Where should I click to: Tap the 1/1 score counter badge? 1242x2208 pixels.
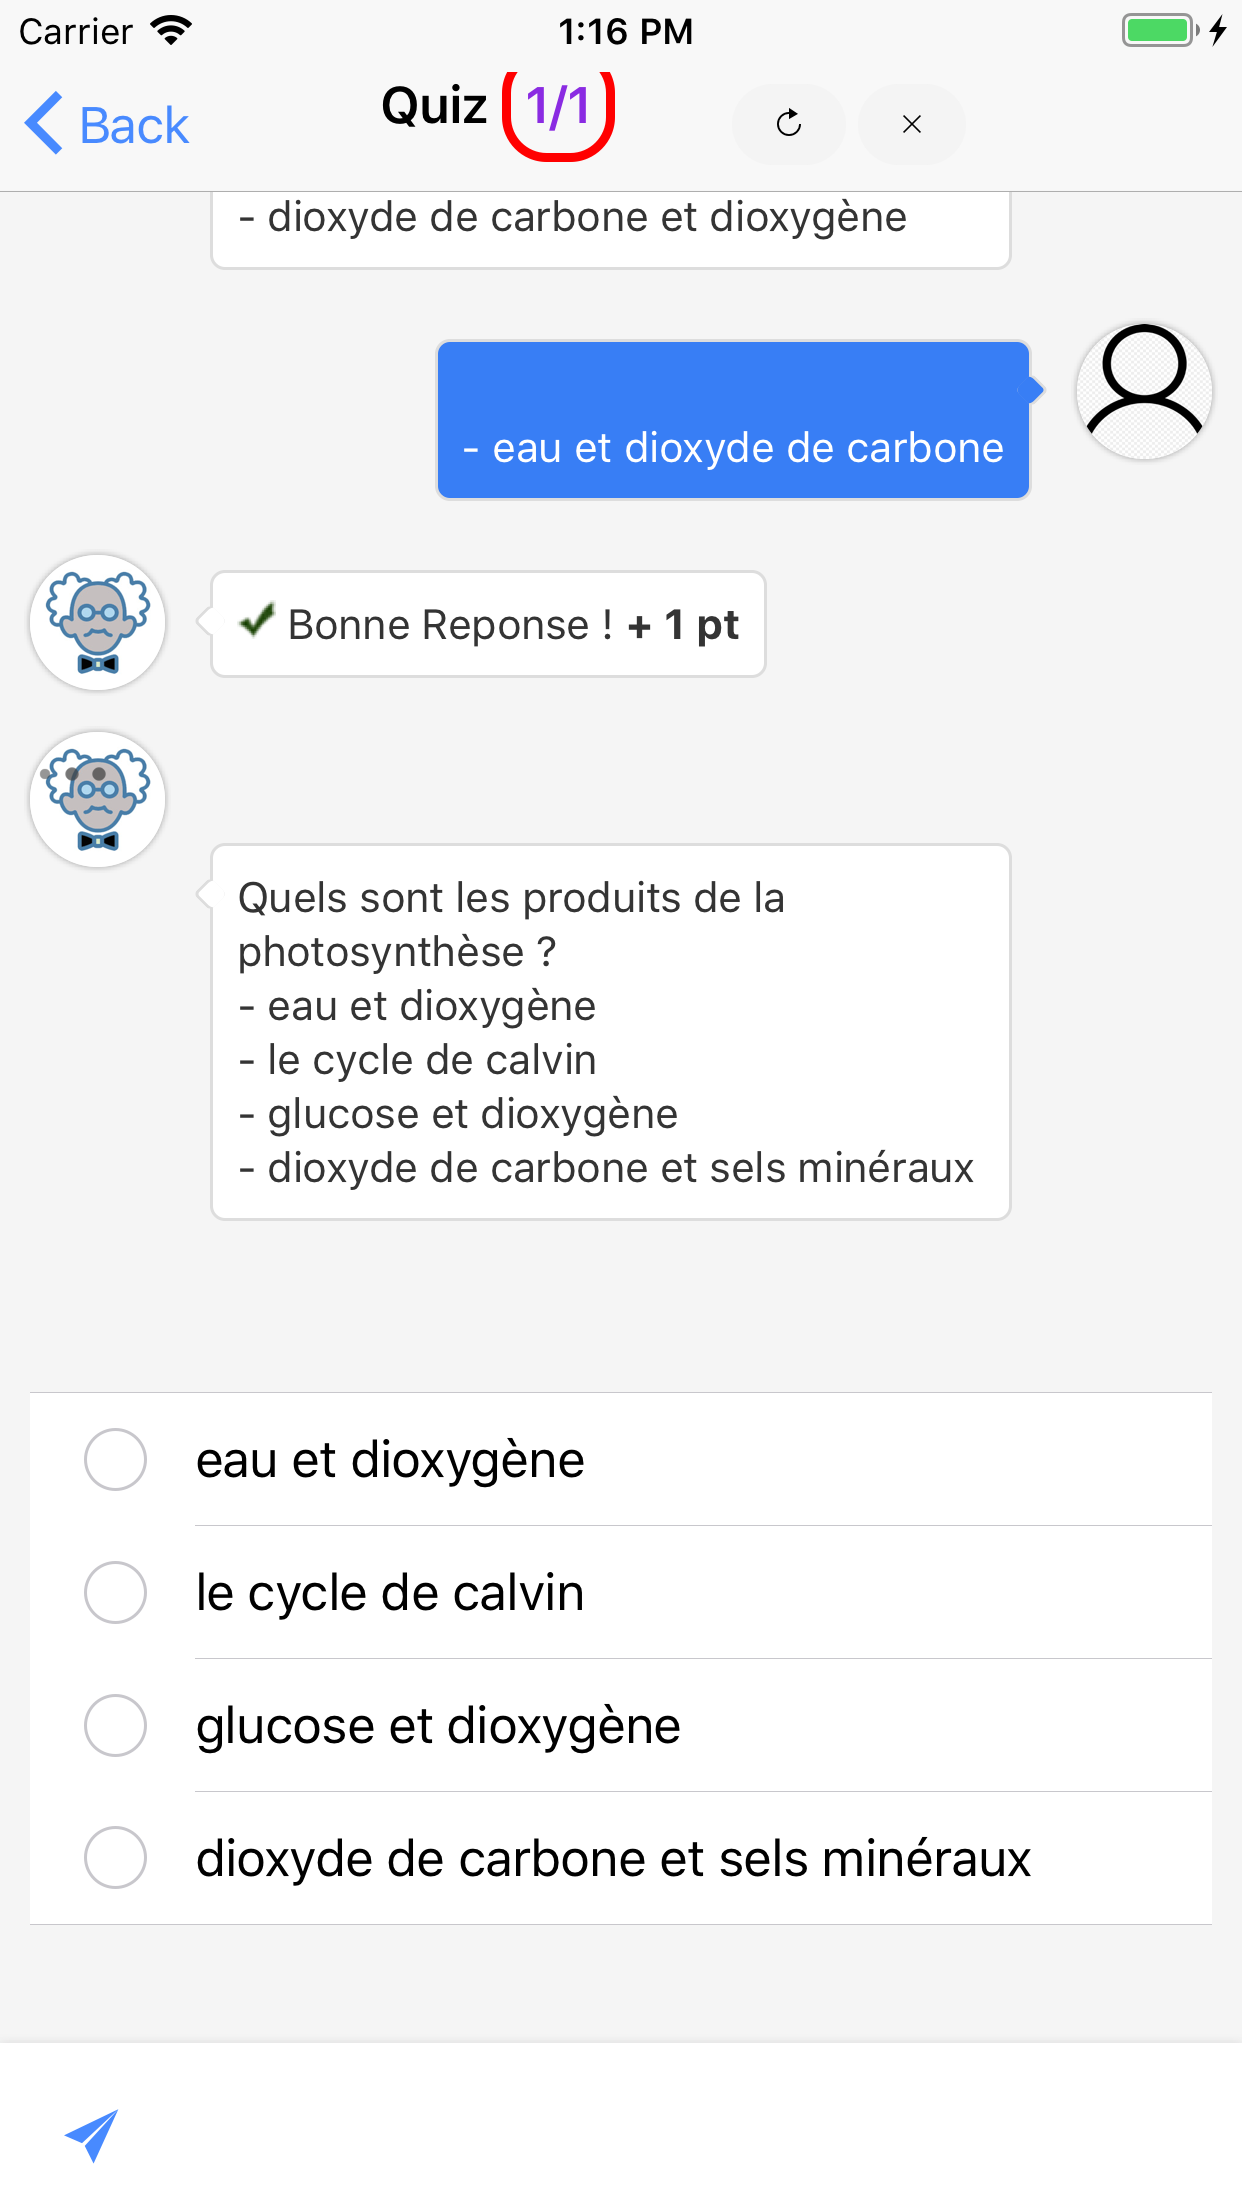(558, 108)
